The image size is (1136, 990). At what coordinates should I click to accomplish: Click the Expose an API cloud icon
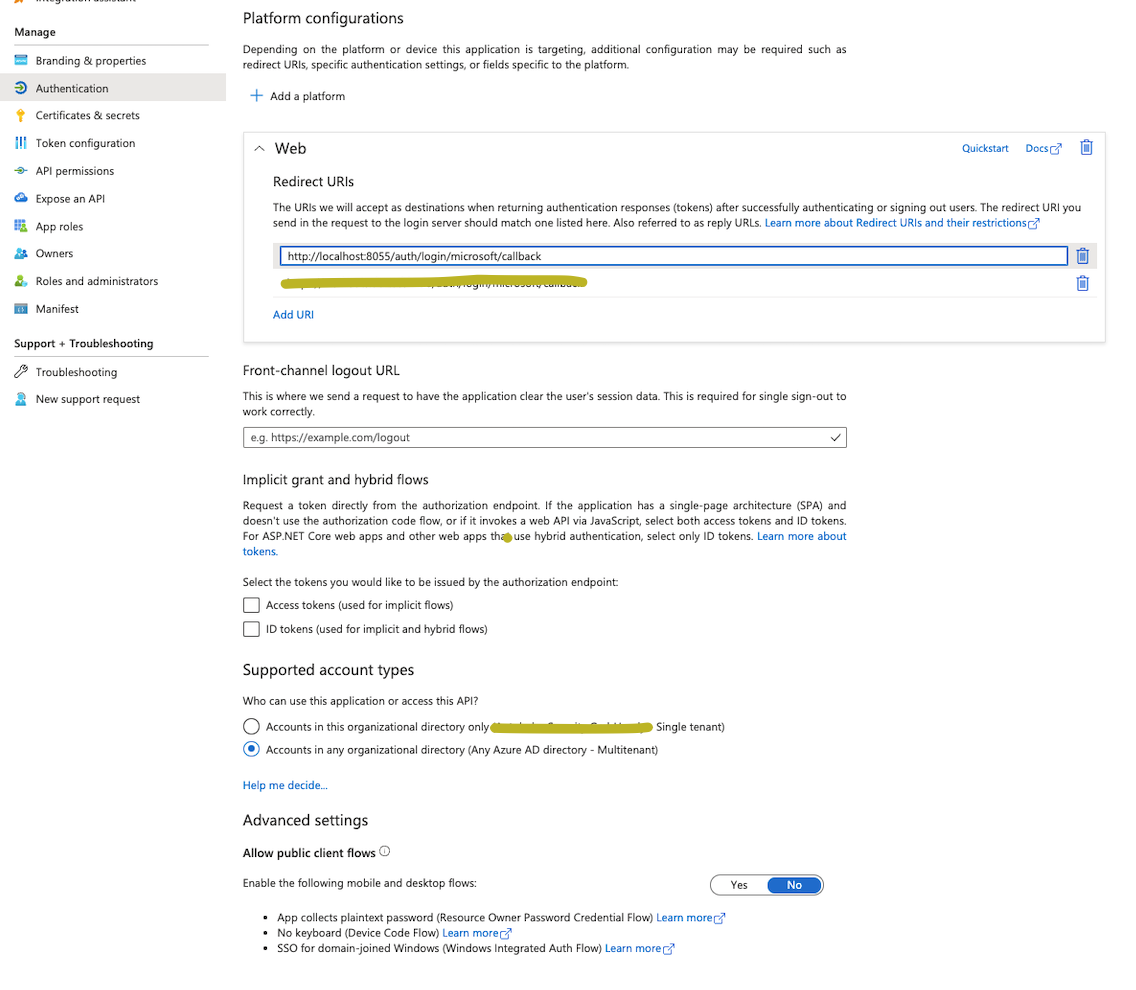(x=21, y=198)
